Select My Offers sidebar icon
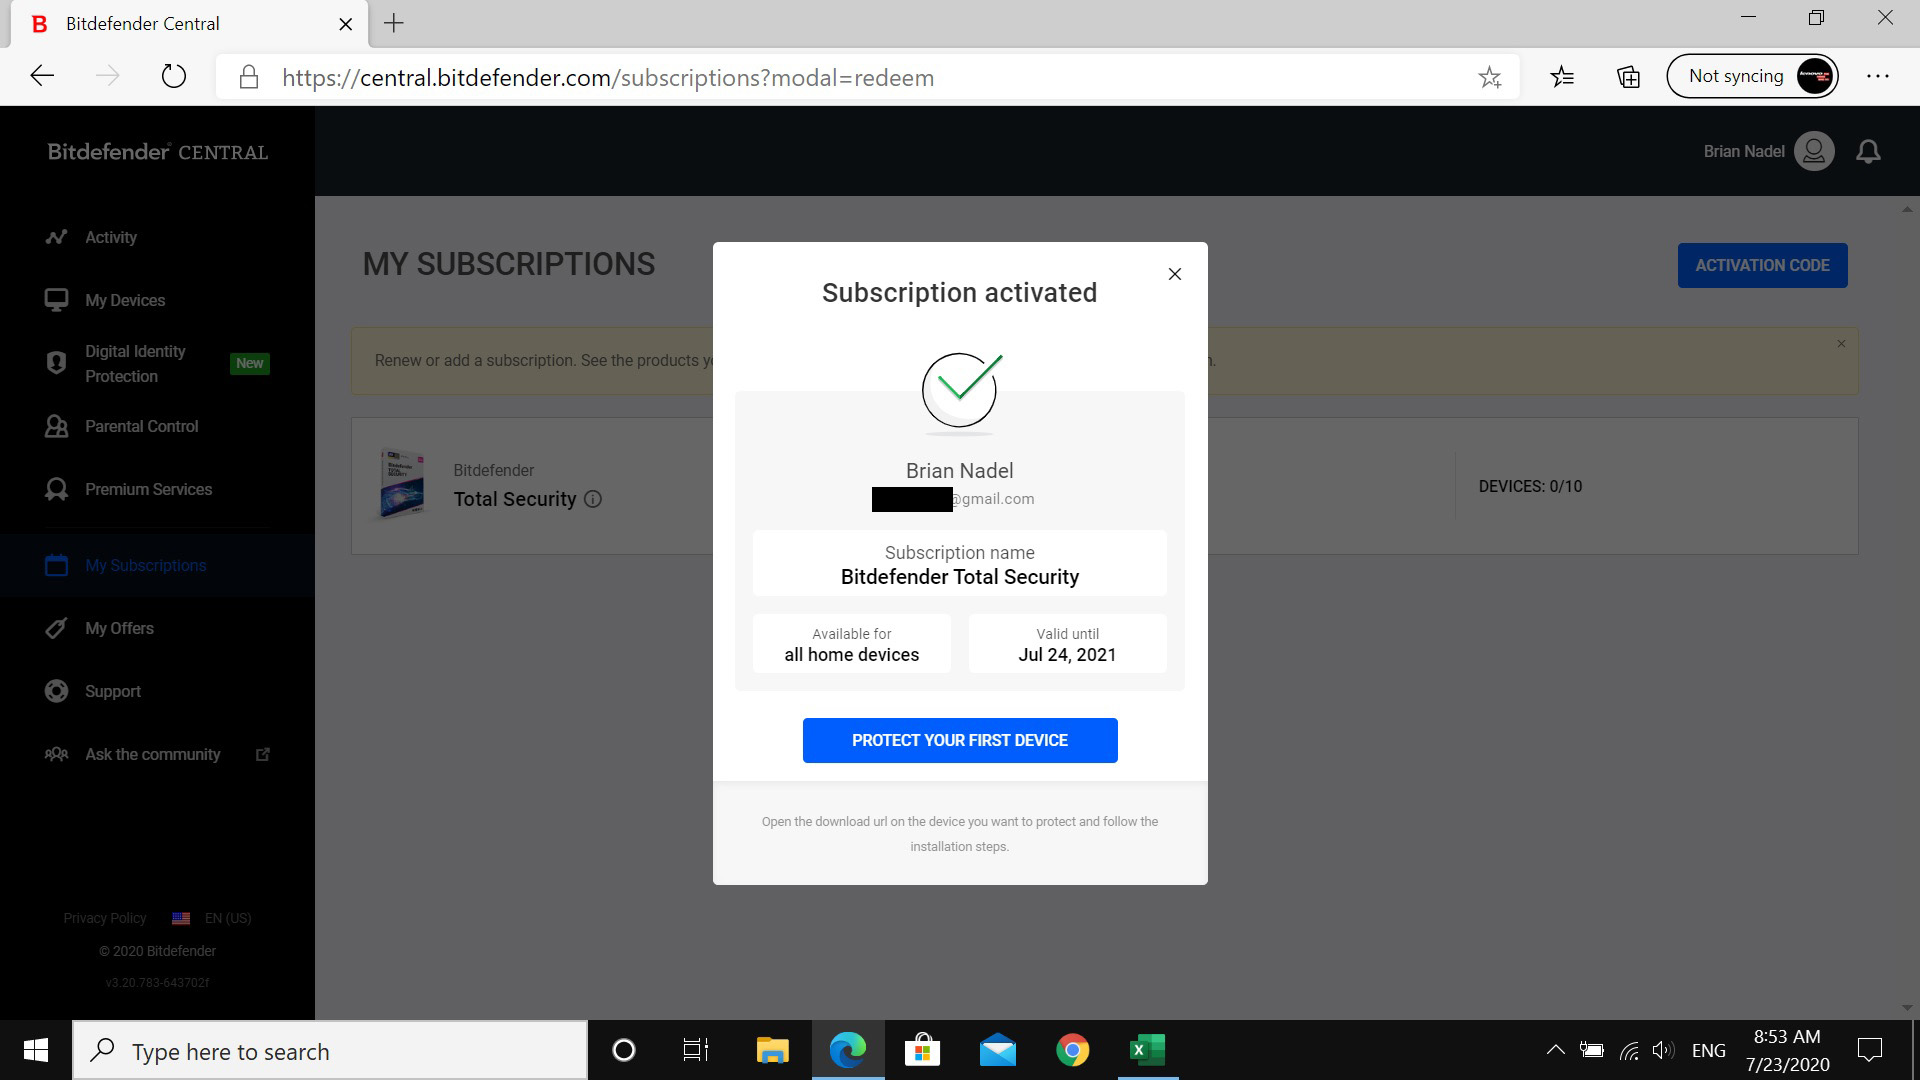The width and height of the screenshot is (1920, 1080). [57, 628]
